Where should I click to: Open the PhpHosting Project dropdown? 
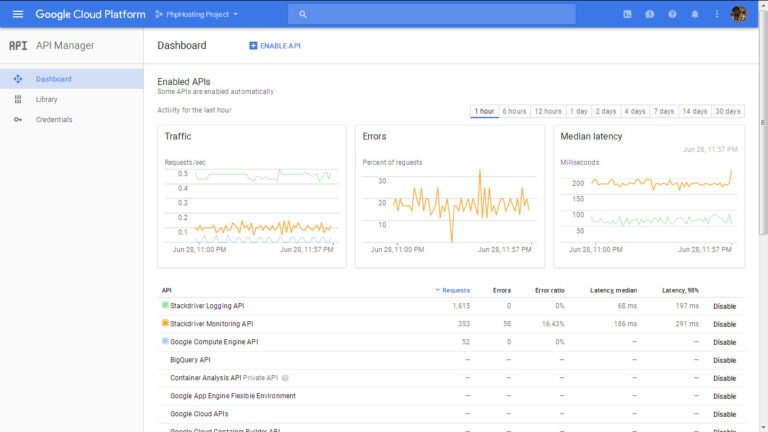pyautogui.click(x=197, y=14)
